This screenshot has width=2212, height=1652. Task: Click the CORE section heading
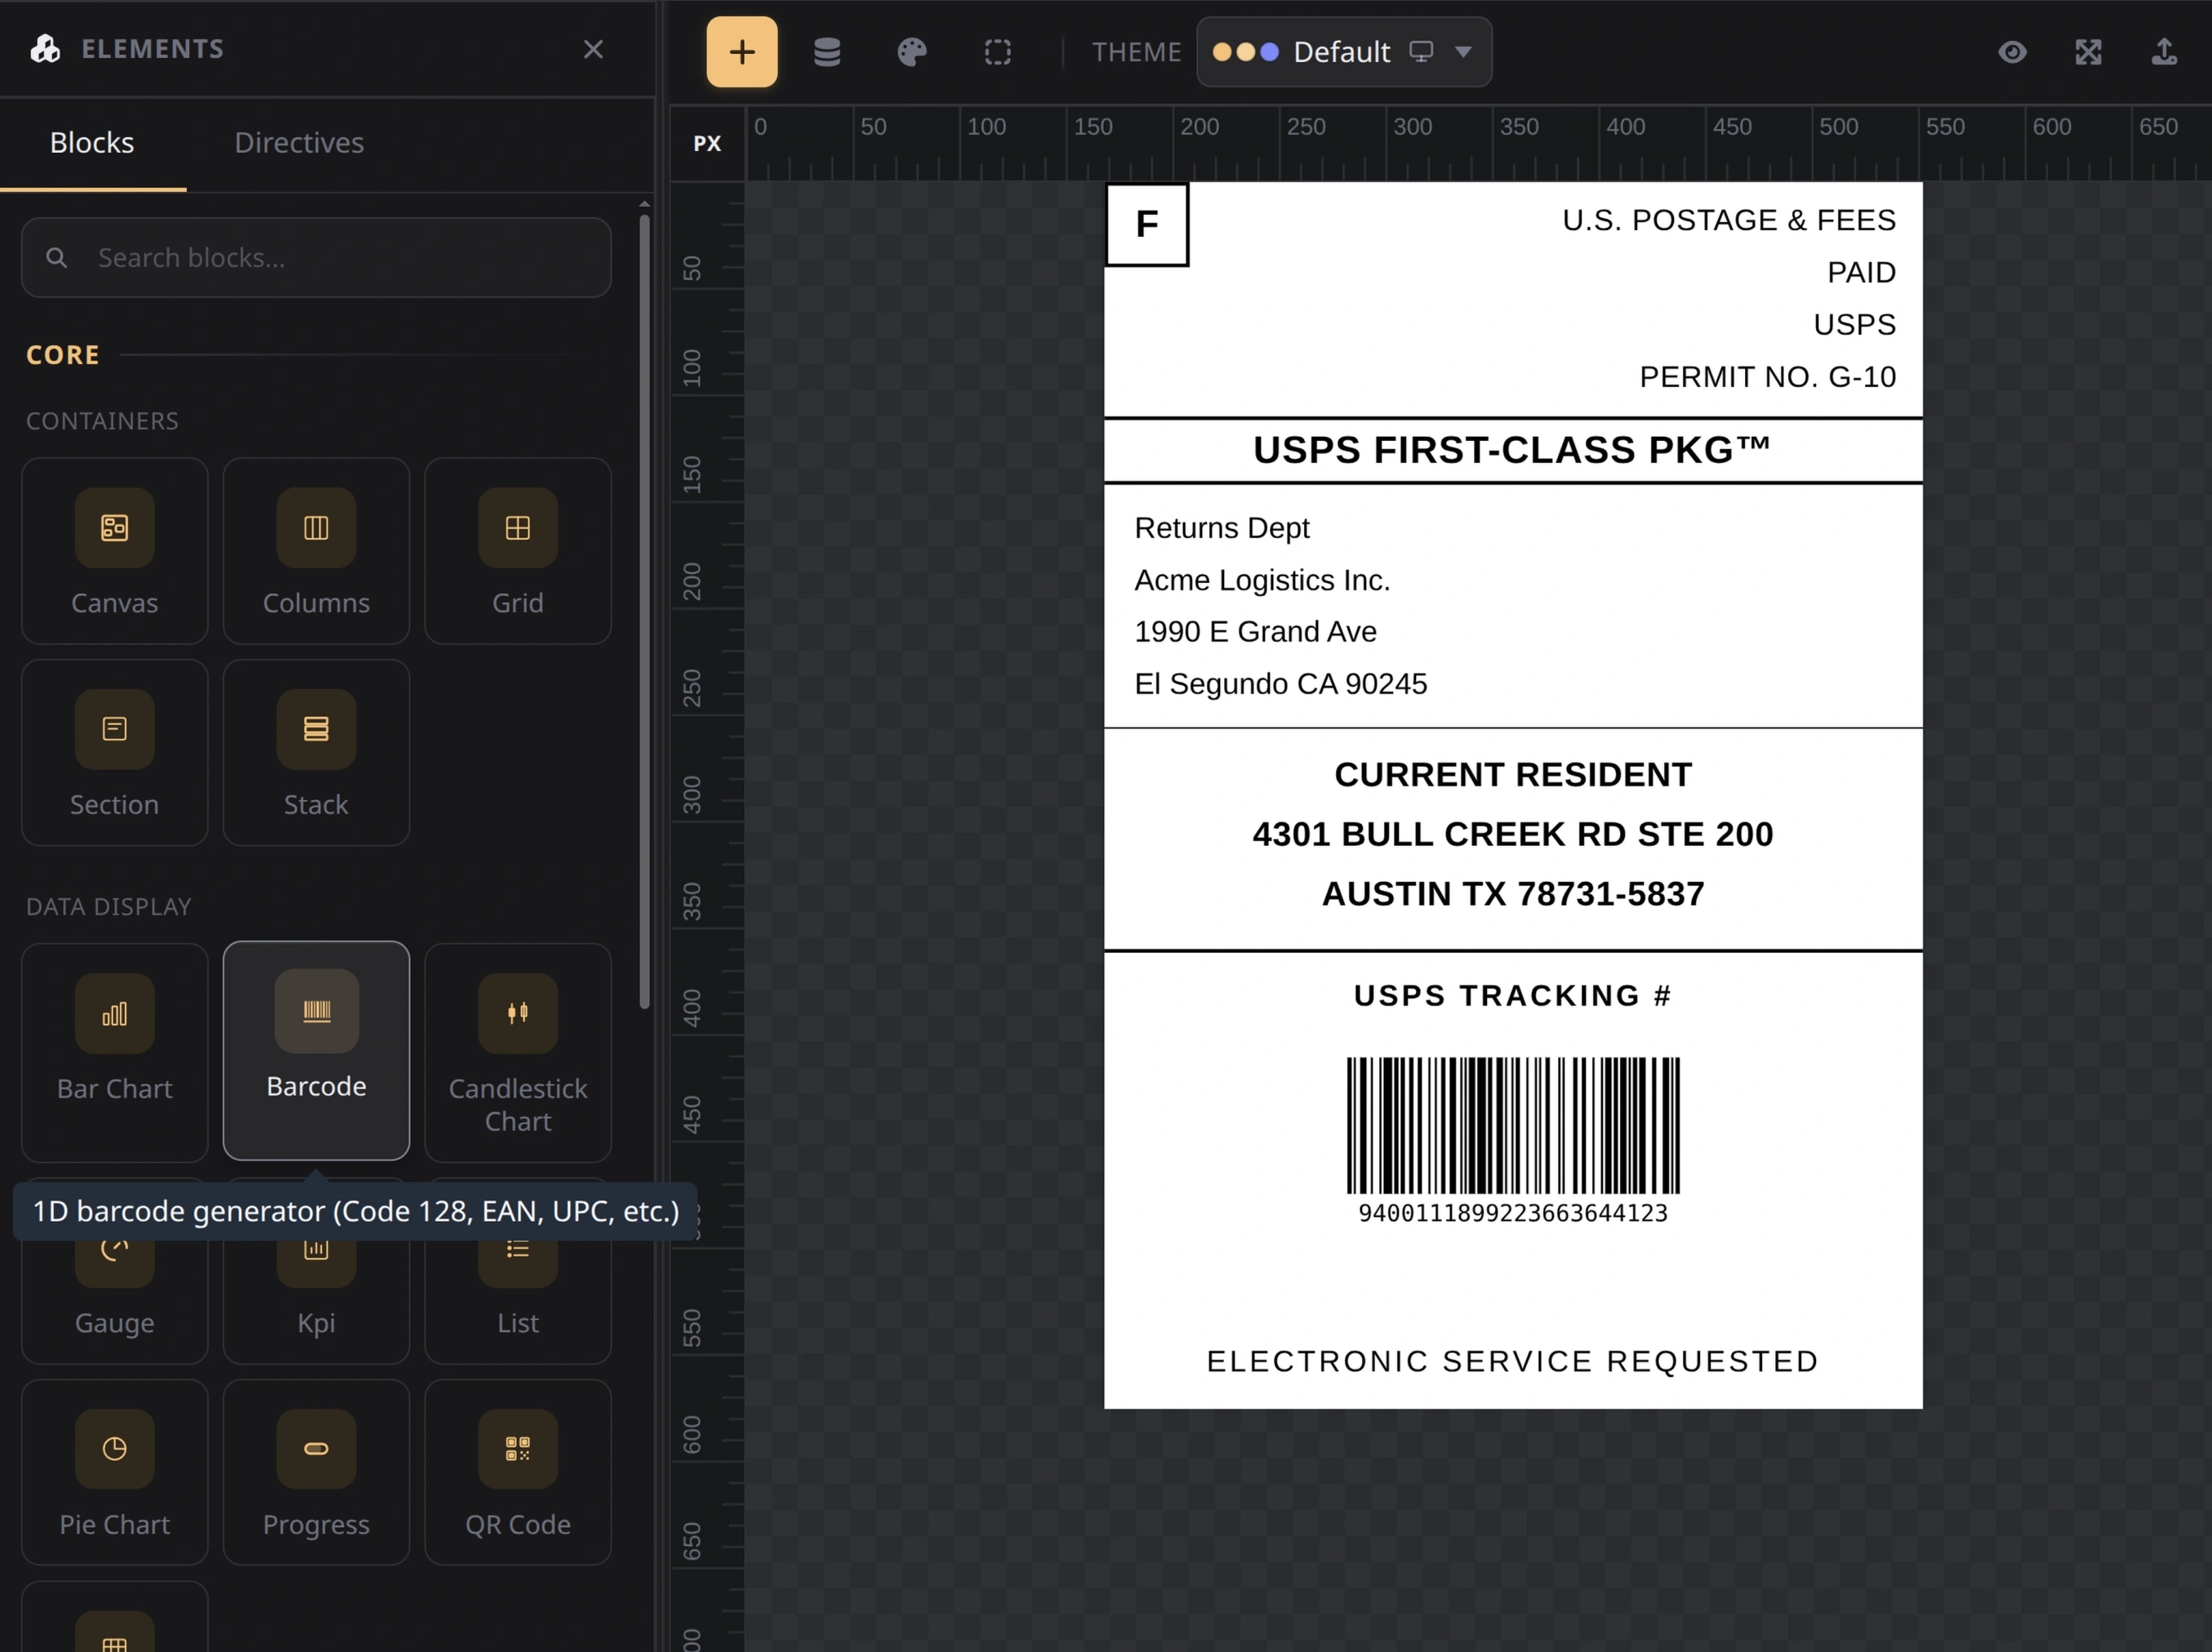62,355
